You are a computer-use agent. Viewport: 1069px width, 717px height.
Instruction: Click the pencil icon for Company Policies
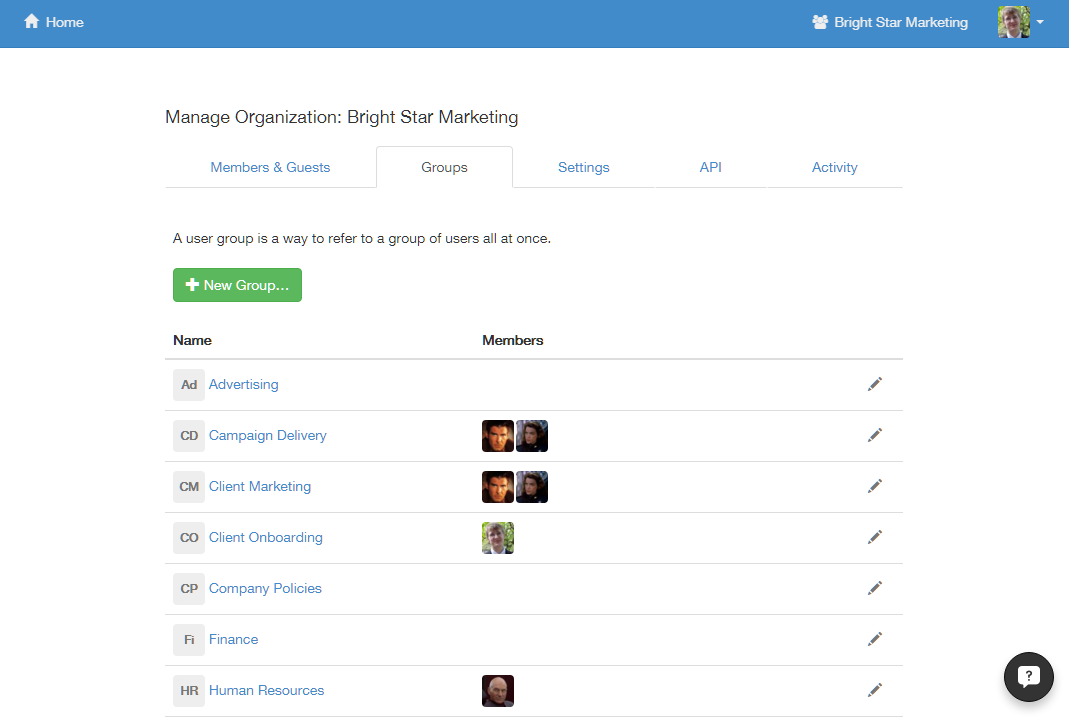[875, 588]
